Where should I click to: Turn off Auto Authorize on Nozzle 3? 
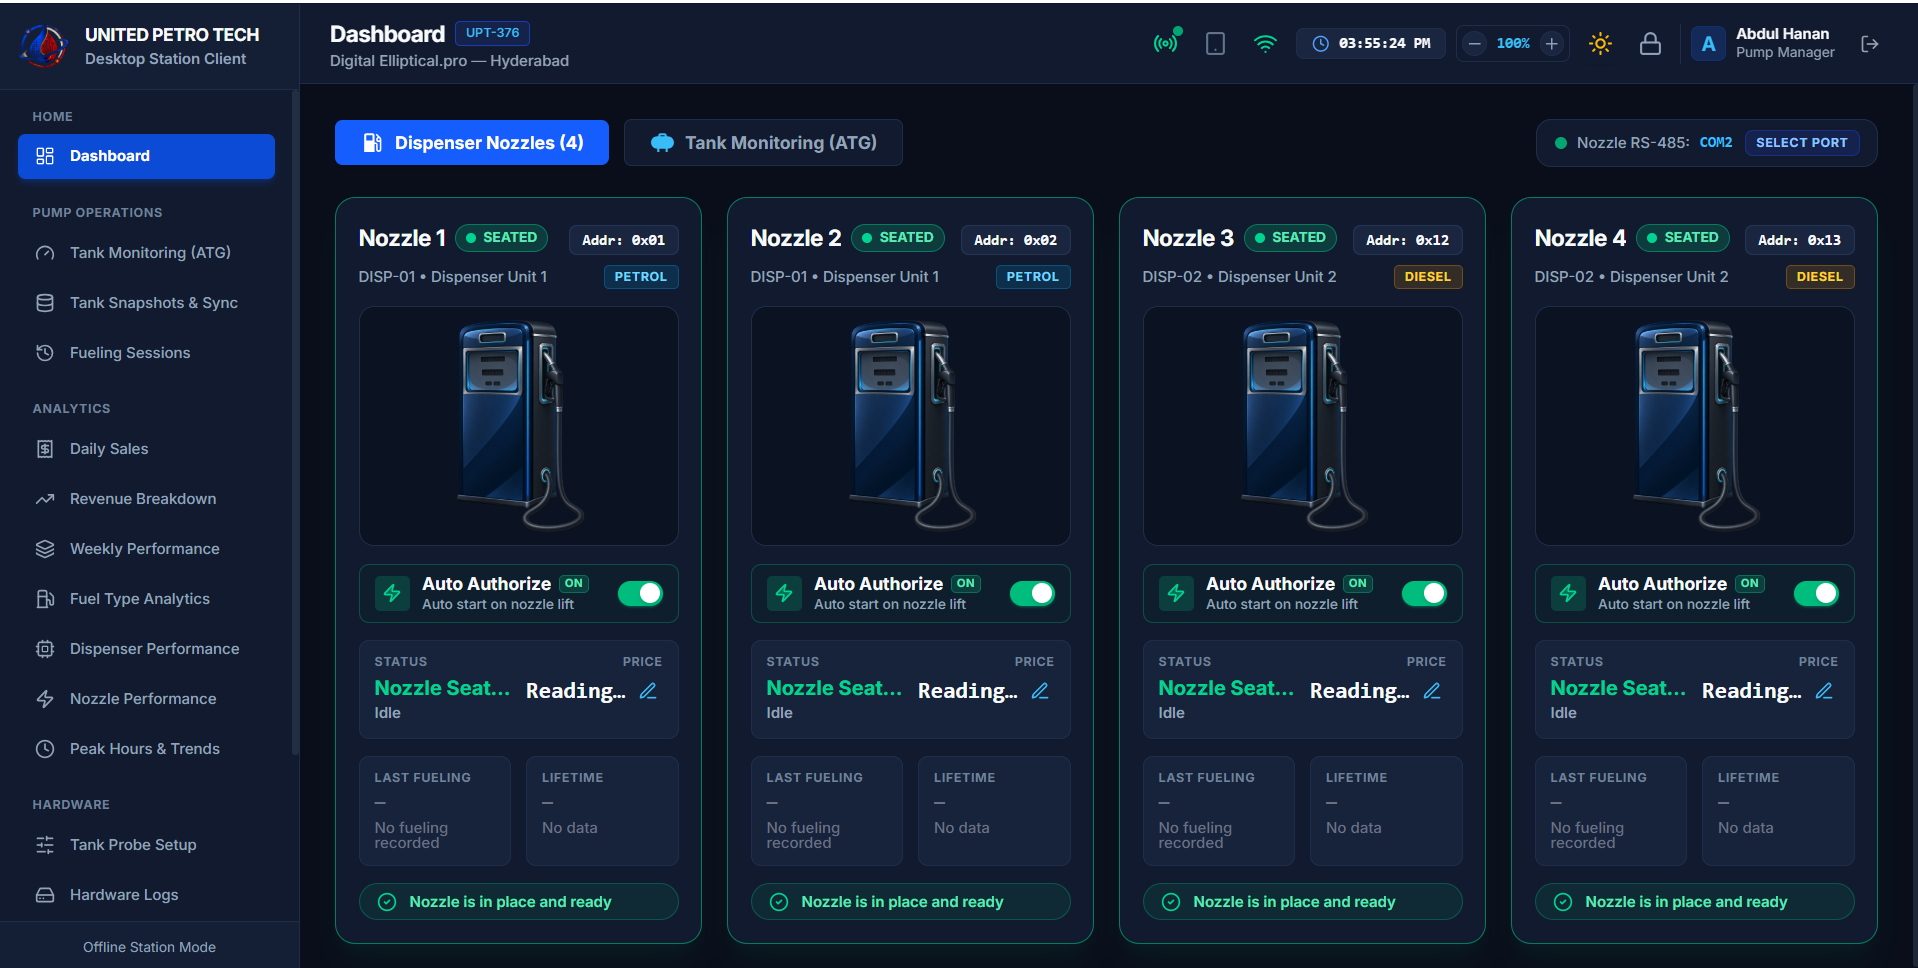(x=1424, y=594)
